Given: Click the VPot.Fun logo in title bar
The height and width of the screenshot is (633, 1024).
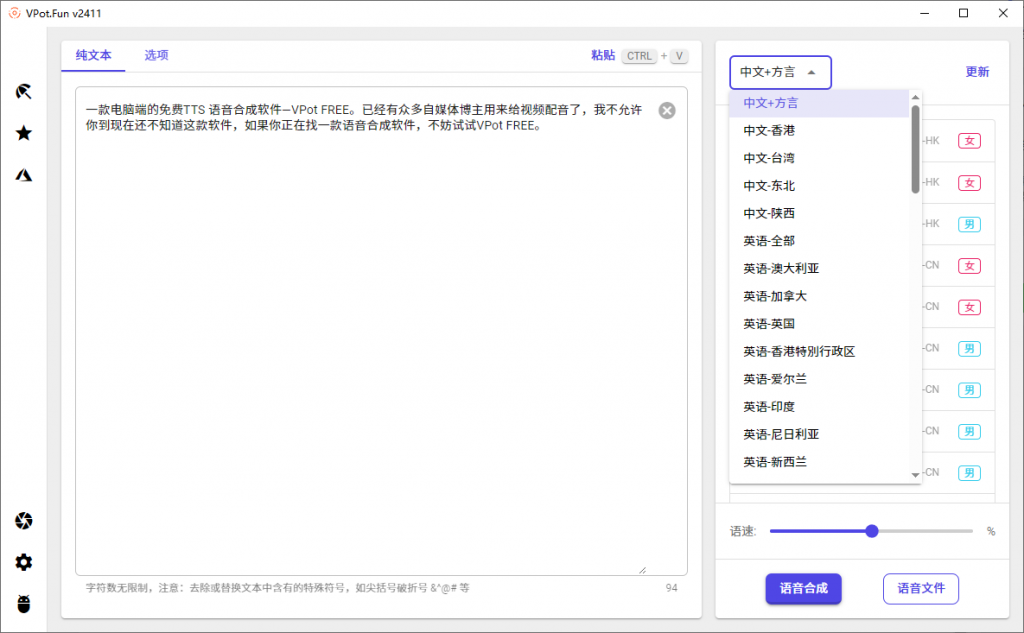Looking at the screenshot, I should click(x=12, y=13).
